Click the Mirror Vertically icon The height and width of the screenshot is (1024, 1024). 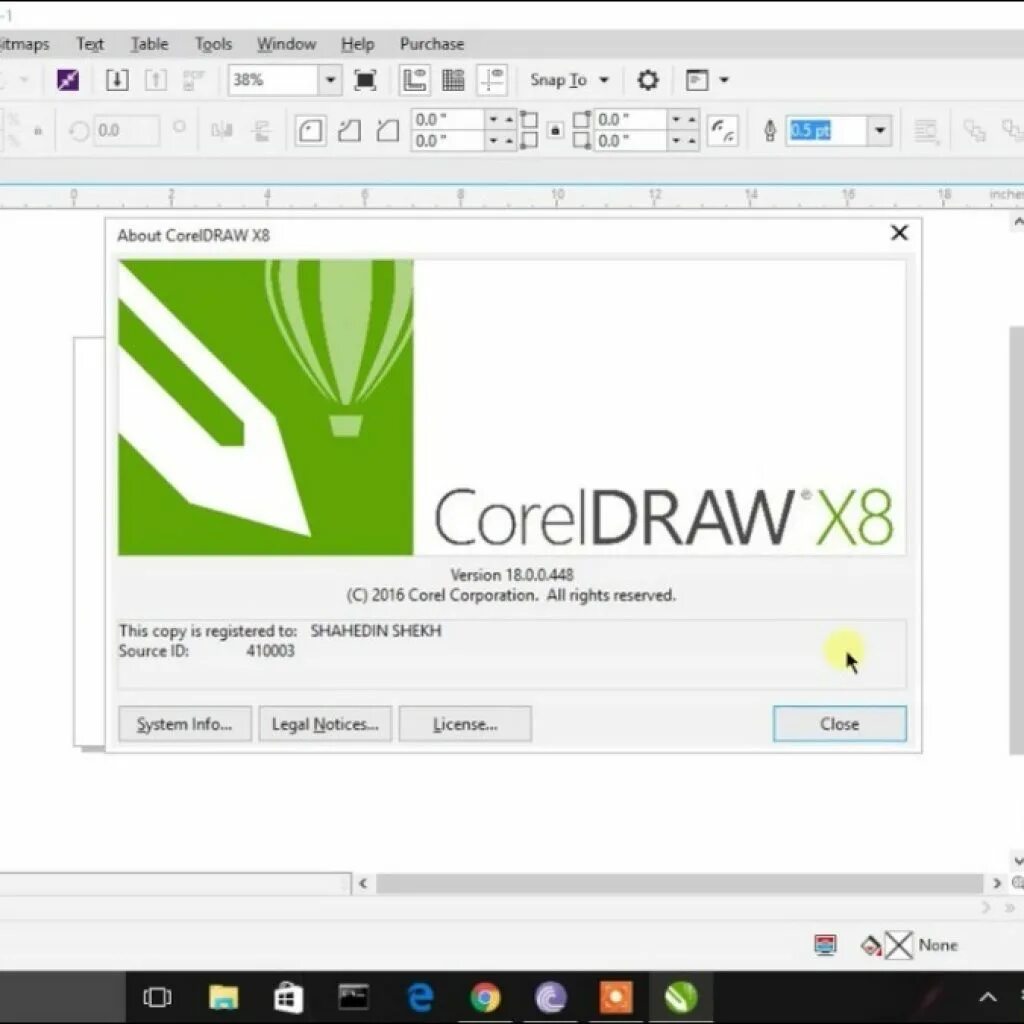tap(261, 131)
